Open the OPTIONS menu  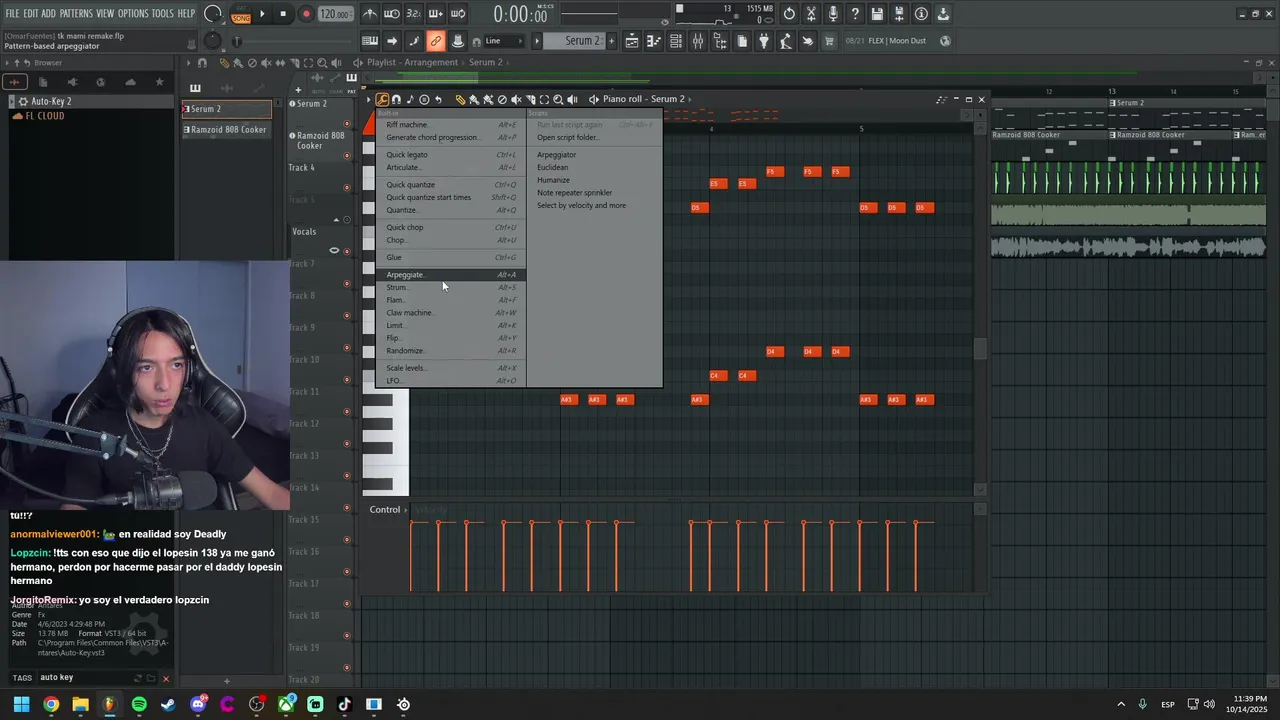(x=133, y=14)
